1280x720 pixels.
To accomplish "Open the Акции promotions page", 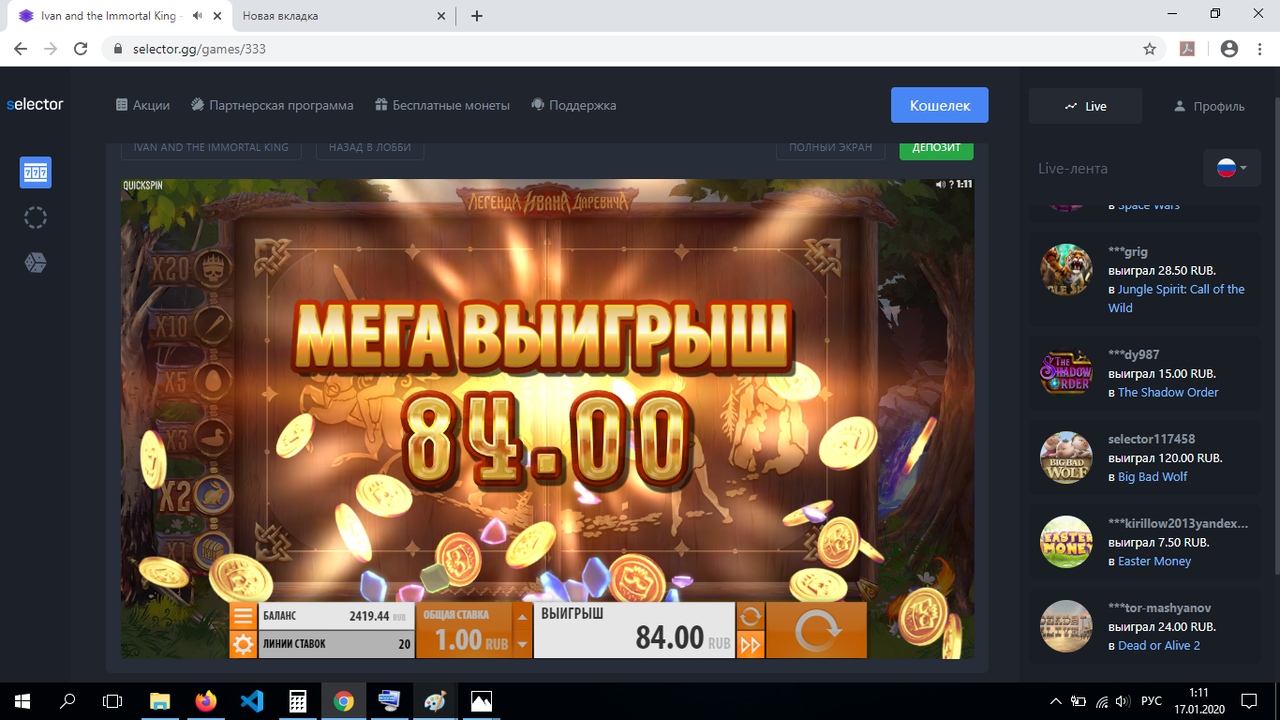I will click(x=143, y=105).
